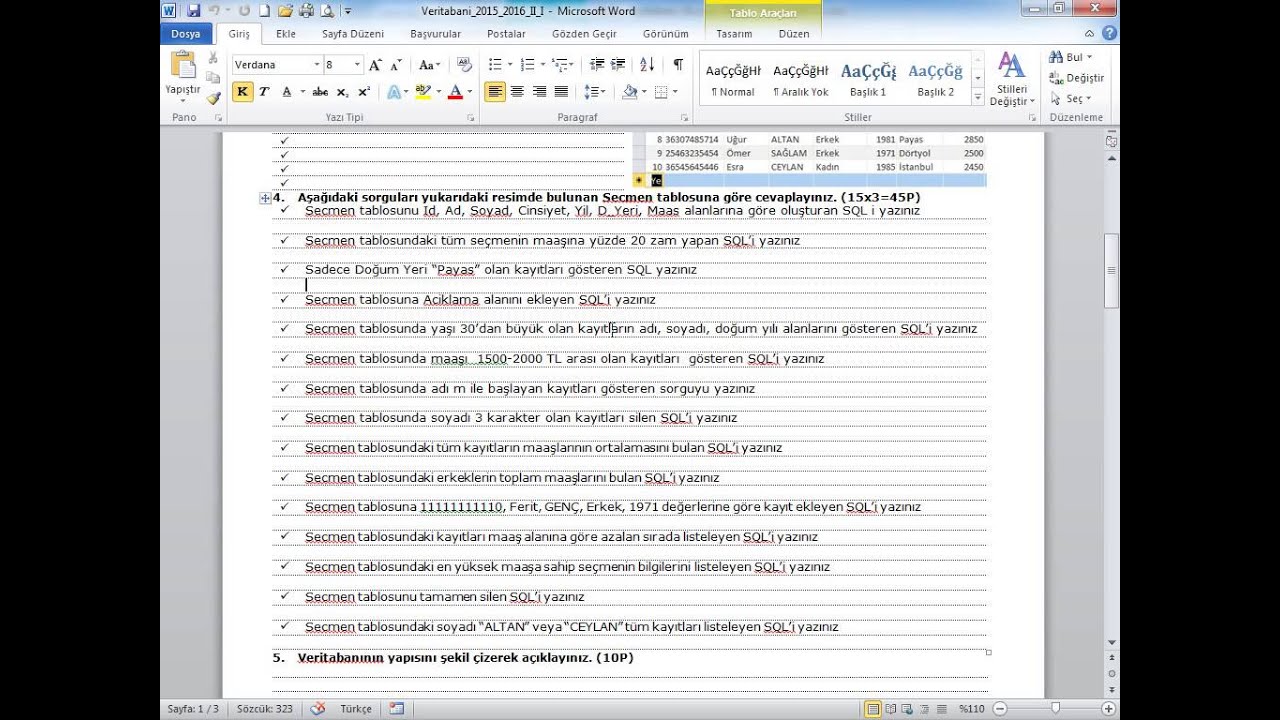The width and height of the screenshot is (1280, 720).
Task: Apply the Normal style
Action: pos(733,78)
